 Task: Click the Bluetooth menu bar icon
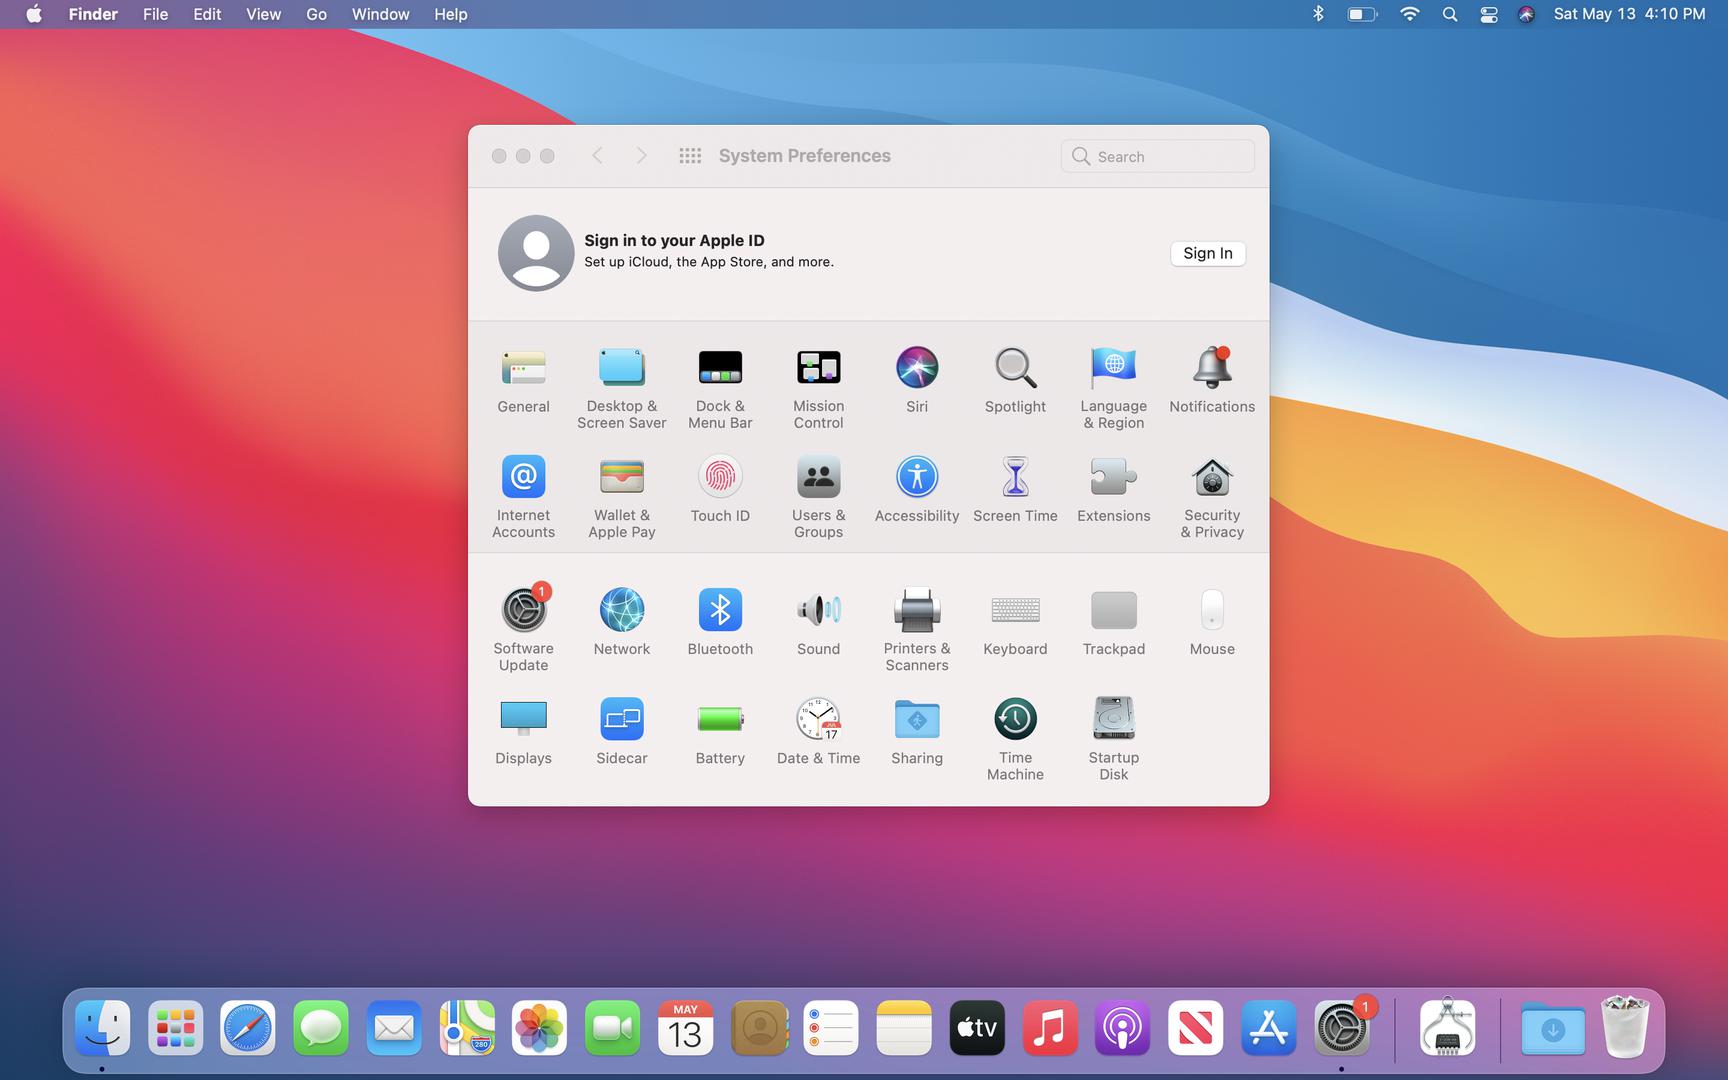click(x=1318, y=14)
